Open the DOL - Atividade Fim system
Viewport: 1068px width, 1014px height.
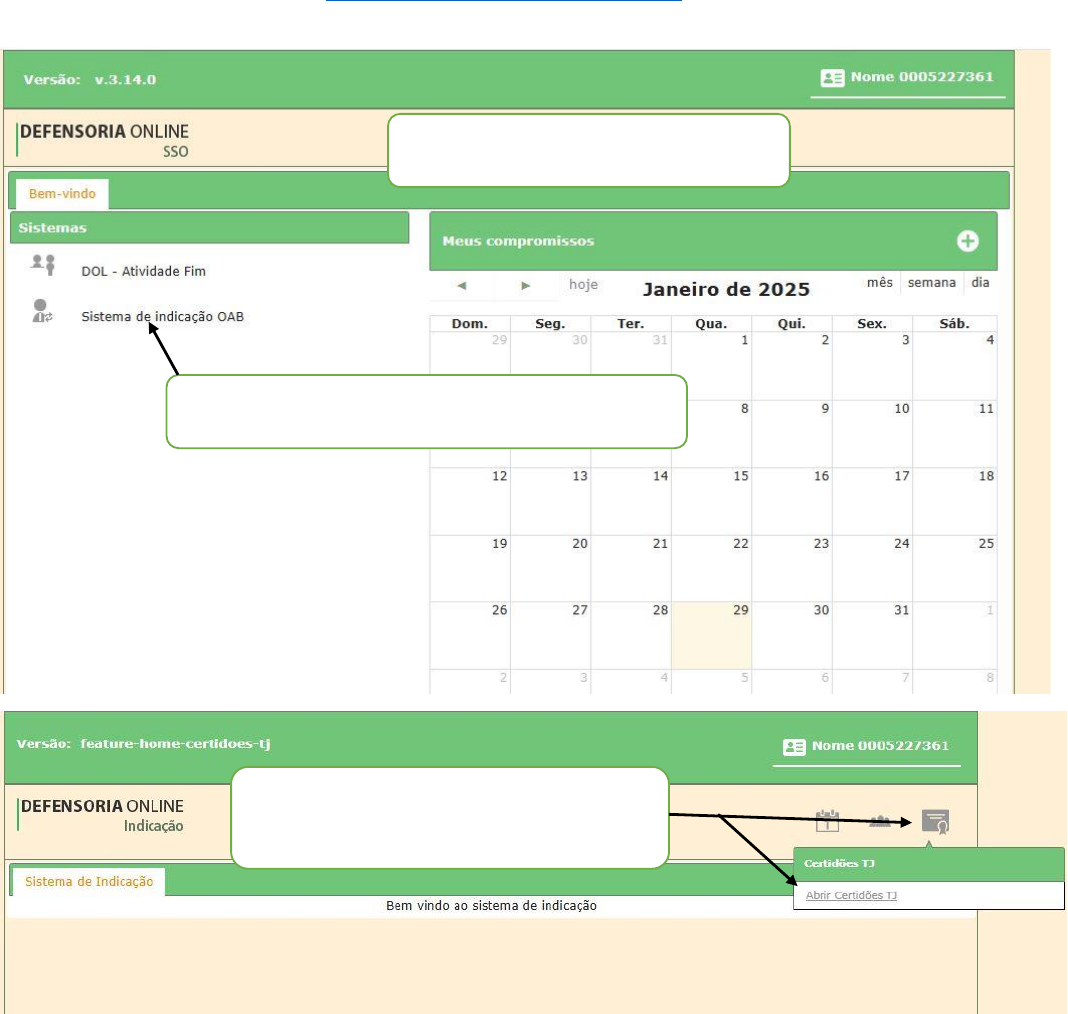(143, 271)
